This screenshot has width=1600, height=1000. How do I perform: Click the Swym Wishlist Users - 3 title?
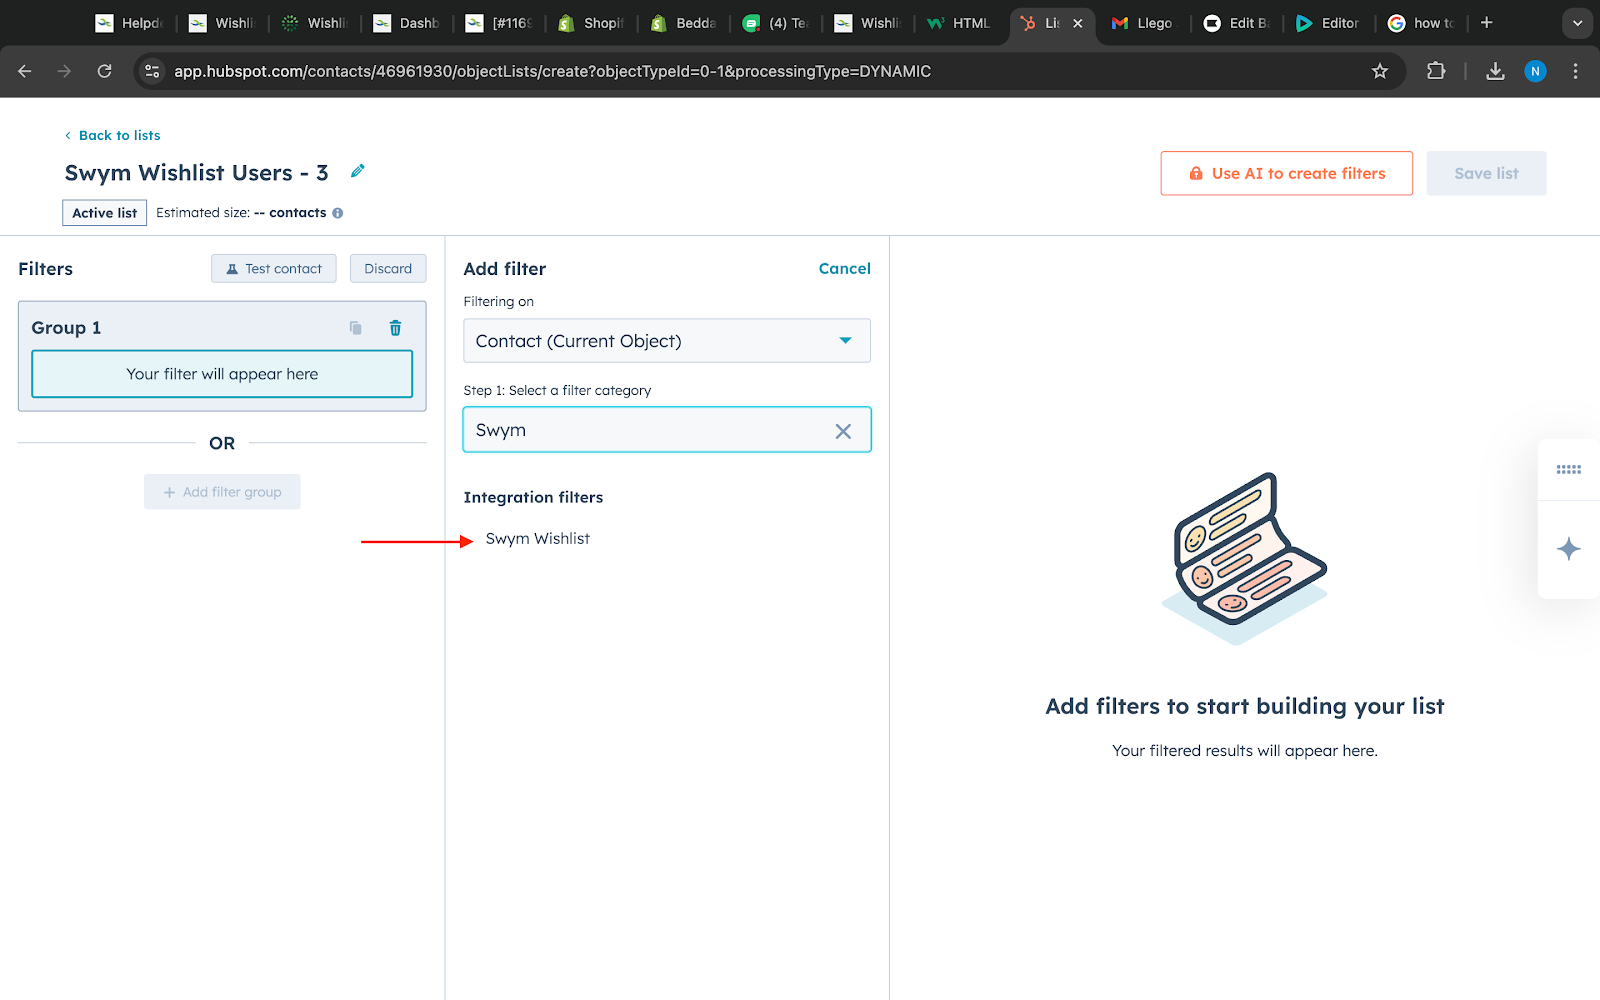click(196, 173)
